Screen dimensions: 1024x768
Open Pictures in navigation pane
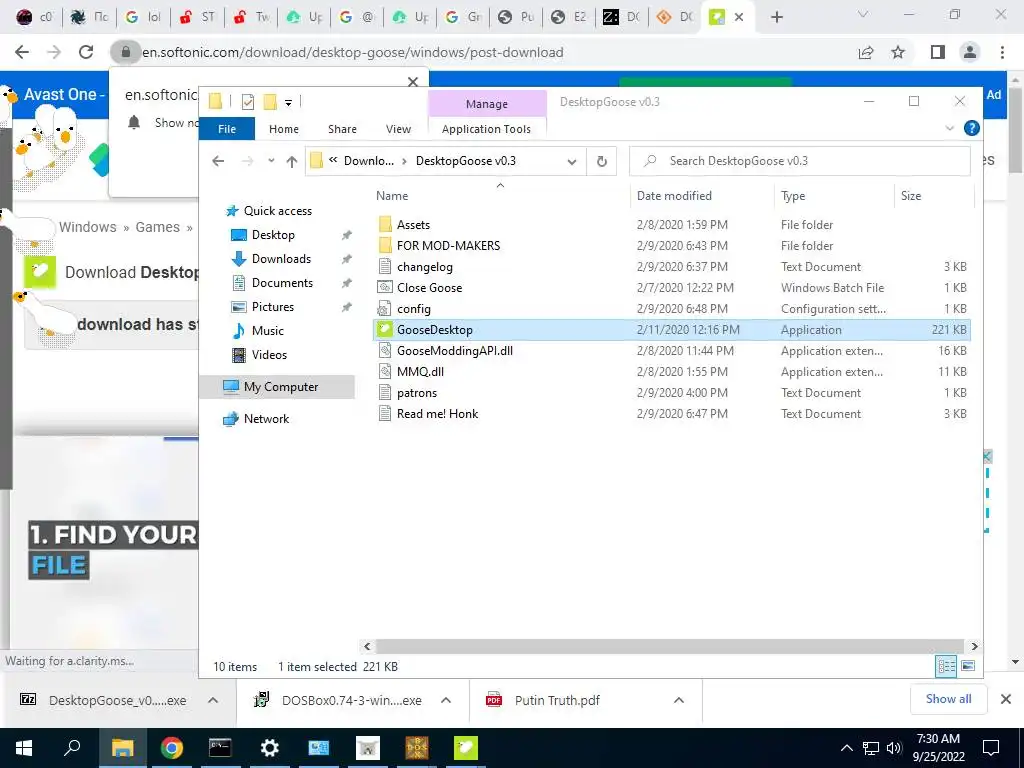click(x=272, y=307)
